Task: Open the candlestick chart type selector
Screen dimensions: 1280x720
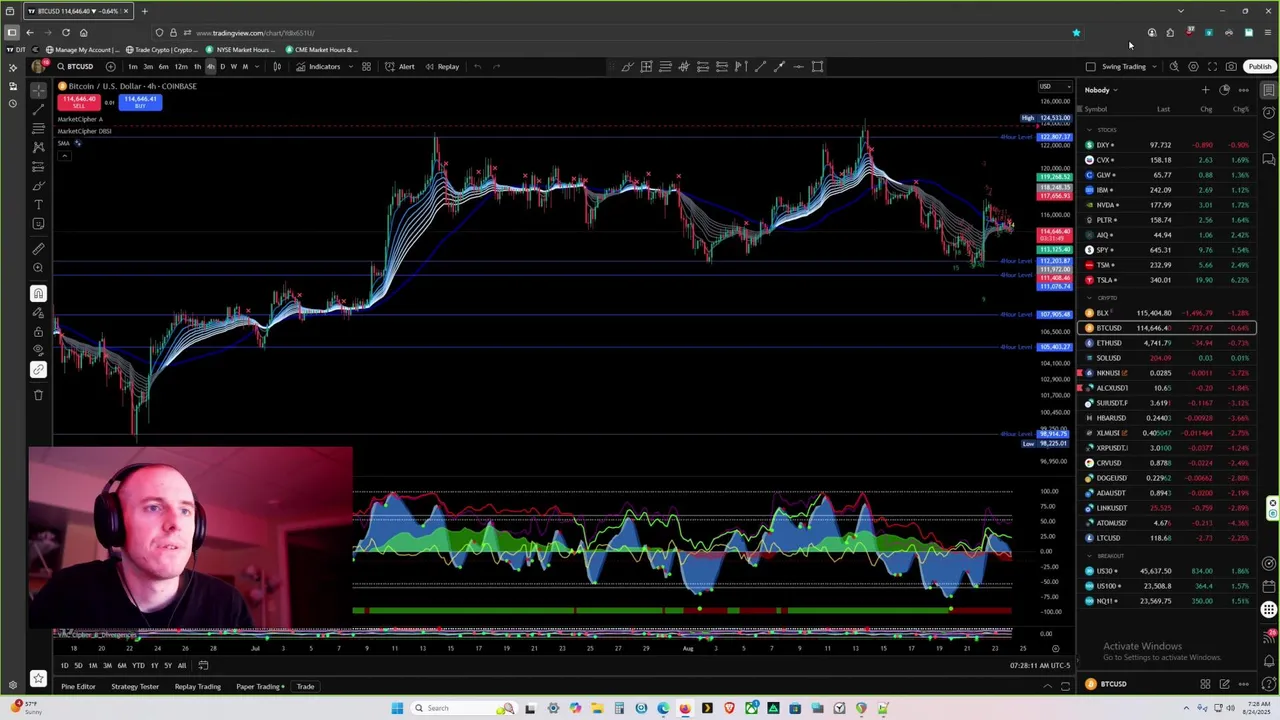Action: pos(277,67)
